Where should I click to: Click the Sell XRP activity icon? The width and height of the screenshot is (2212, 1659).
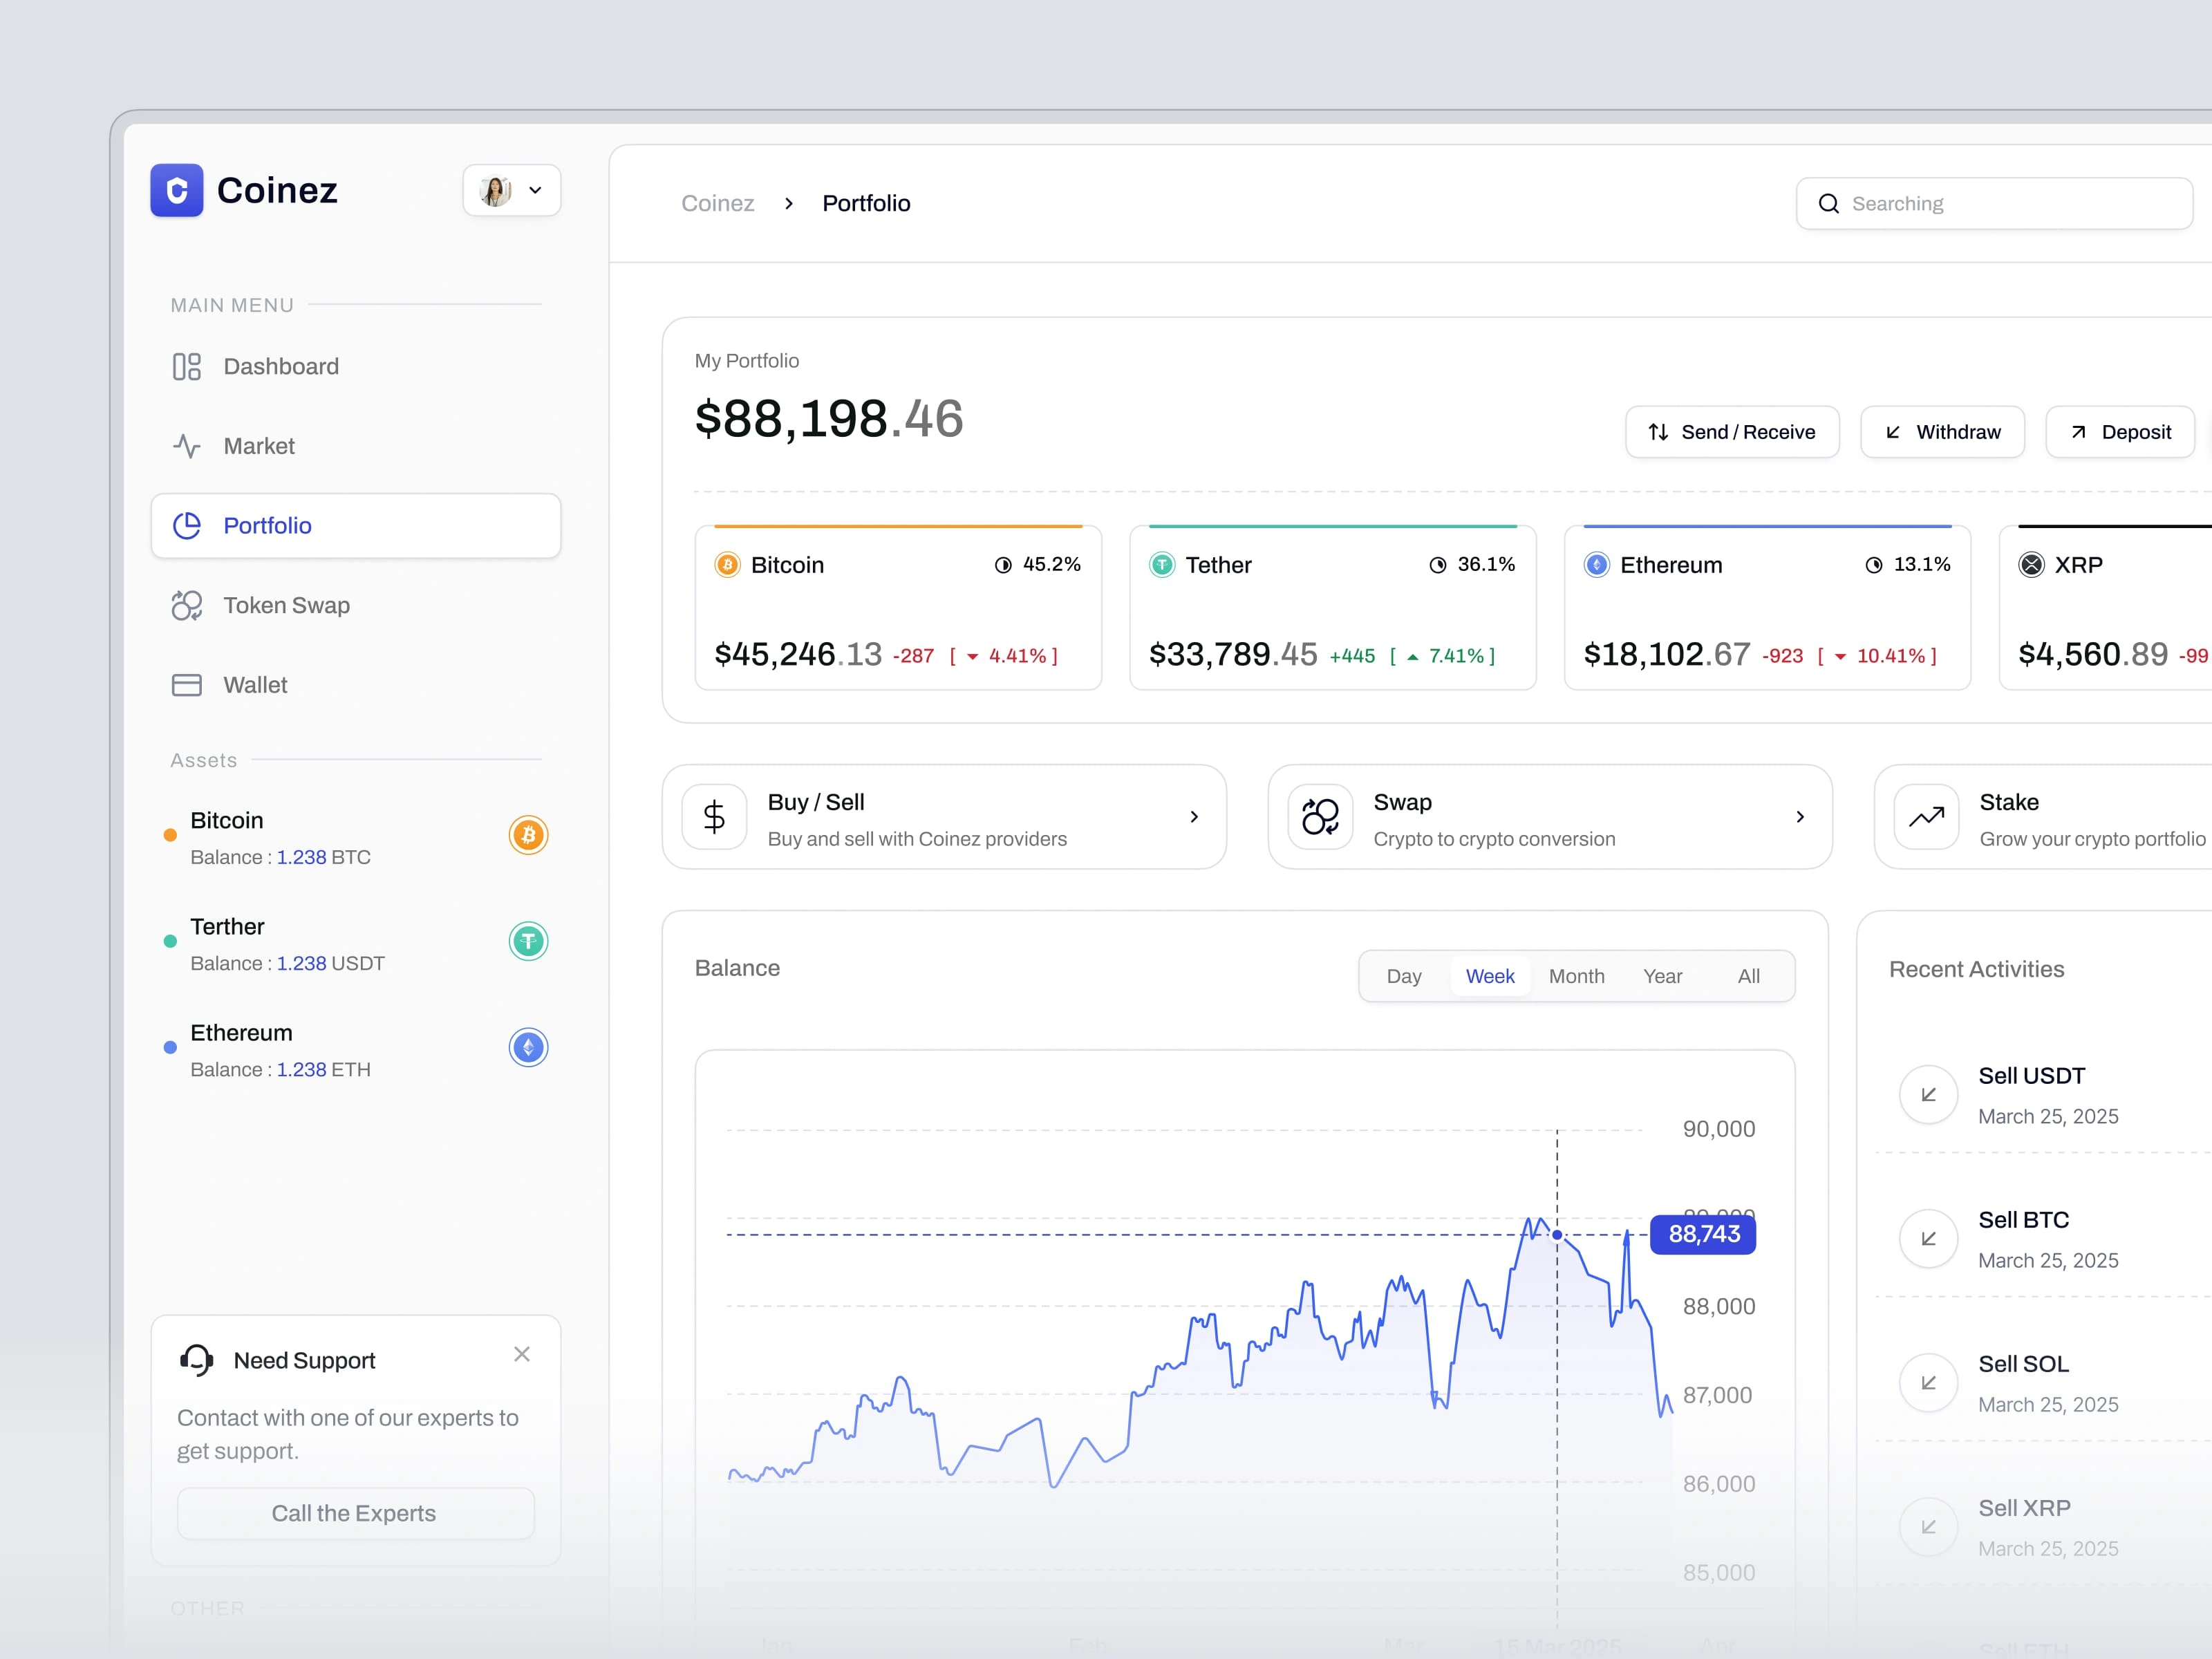1929,1526
